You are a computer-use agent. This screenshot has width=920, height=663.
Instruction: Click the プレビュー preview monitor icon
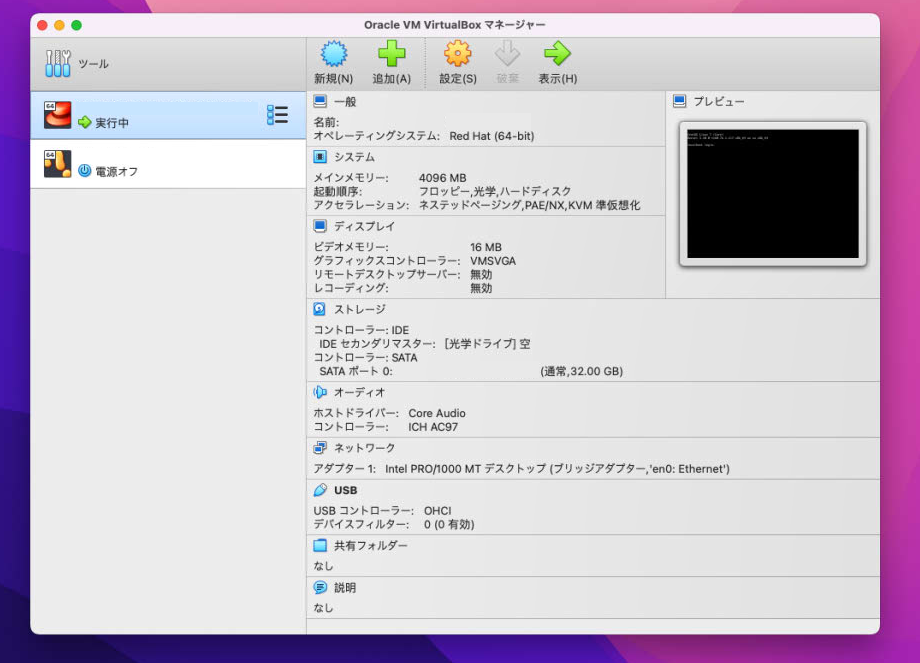pos(679,102)
